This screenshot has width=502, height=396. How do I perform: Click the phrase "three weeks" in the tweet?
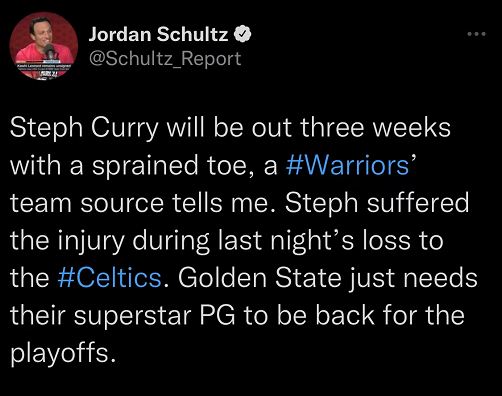click(x=376, y=128)
